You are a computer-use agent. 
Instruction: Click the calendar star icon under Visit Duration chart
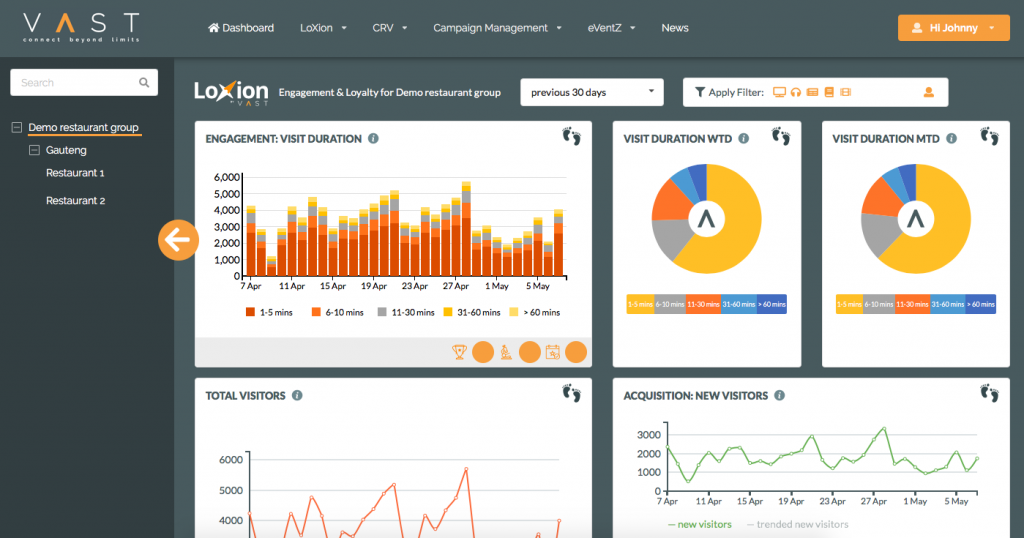(552, 352)
